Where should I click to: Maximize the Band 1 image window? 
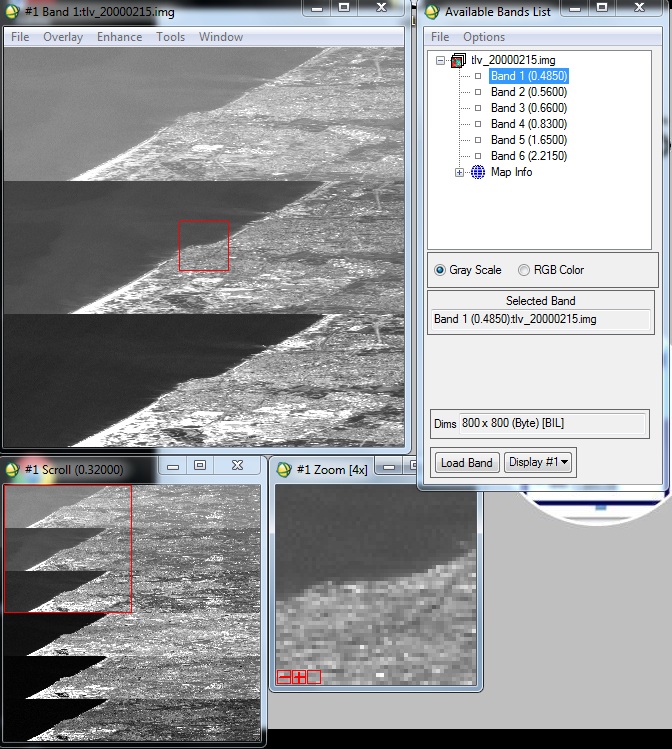coord(343,8)
